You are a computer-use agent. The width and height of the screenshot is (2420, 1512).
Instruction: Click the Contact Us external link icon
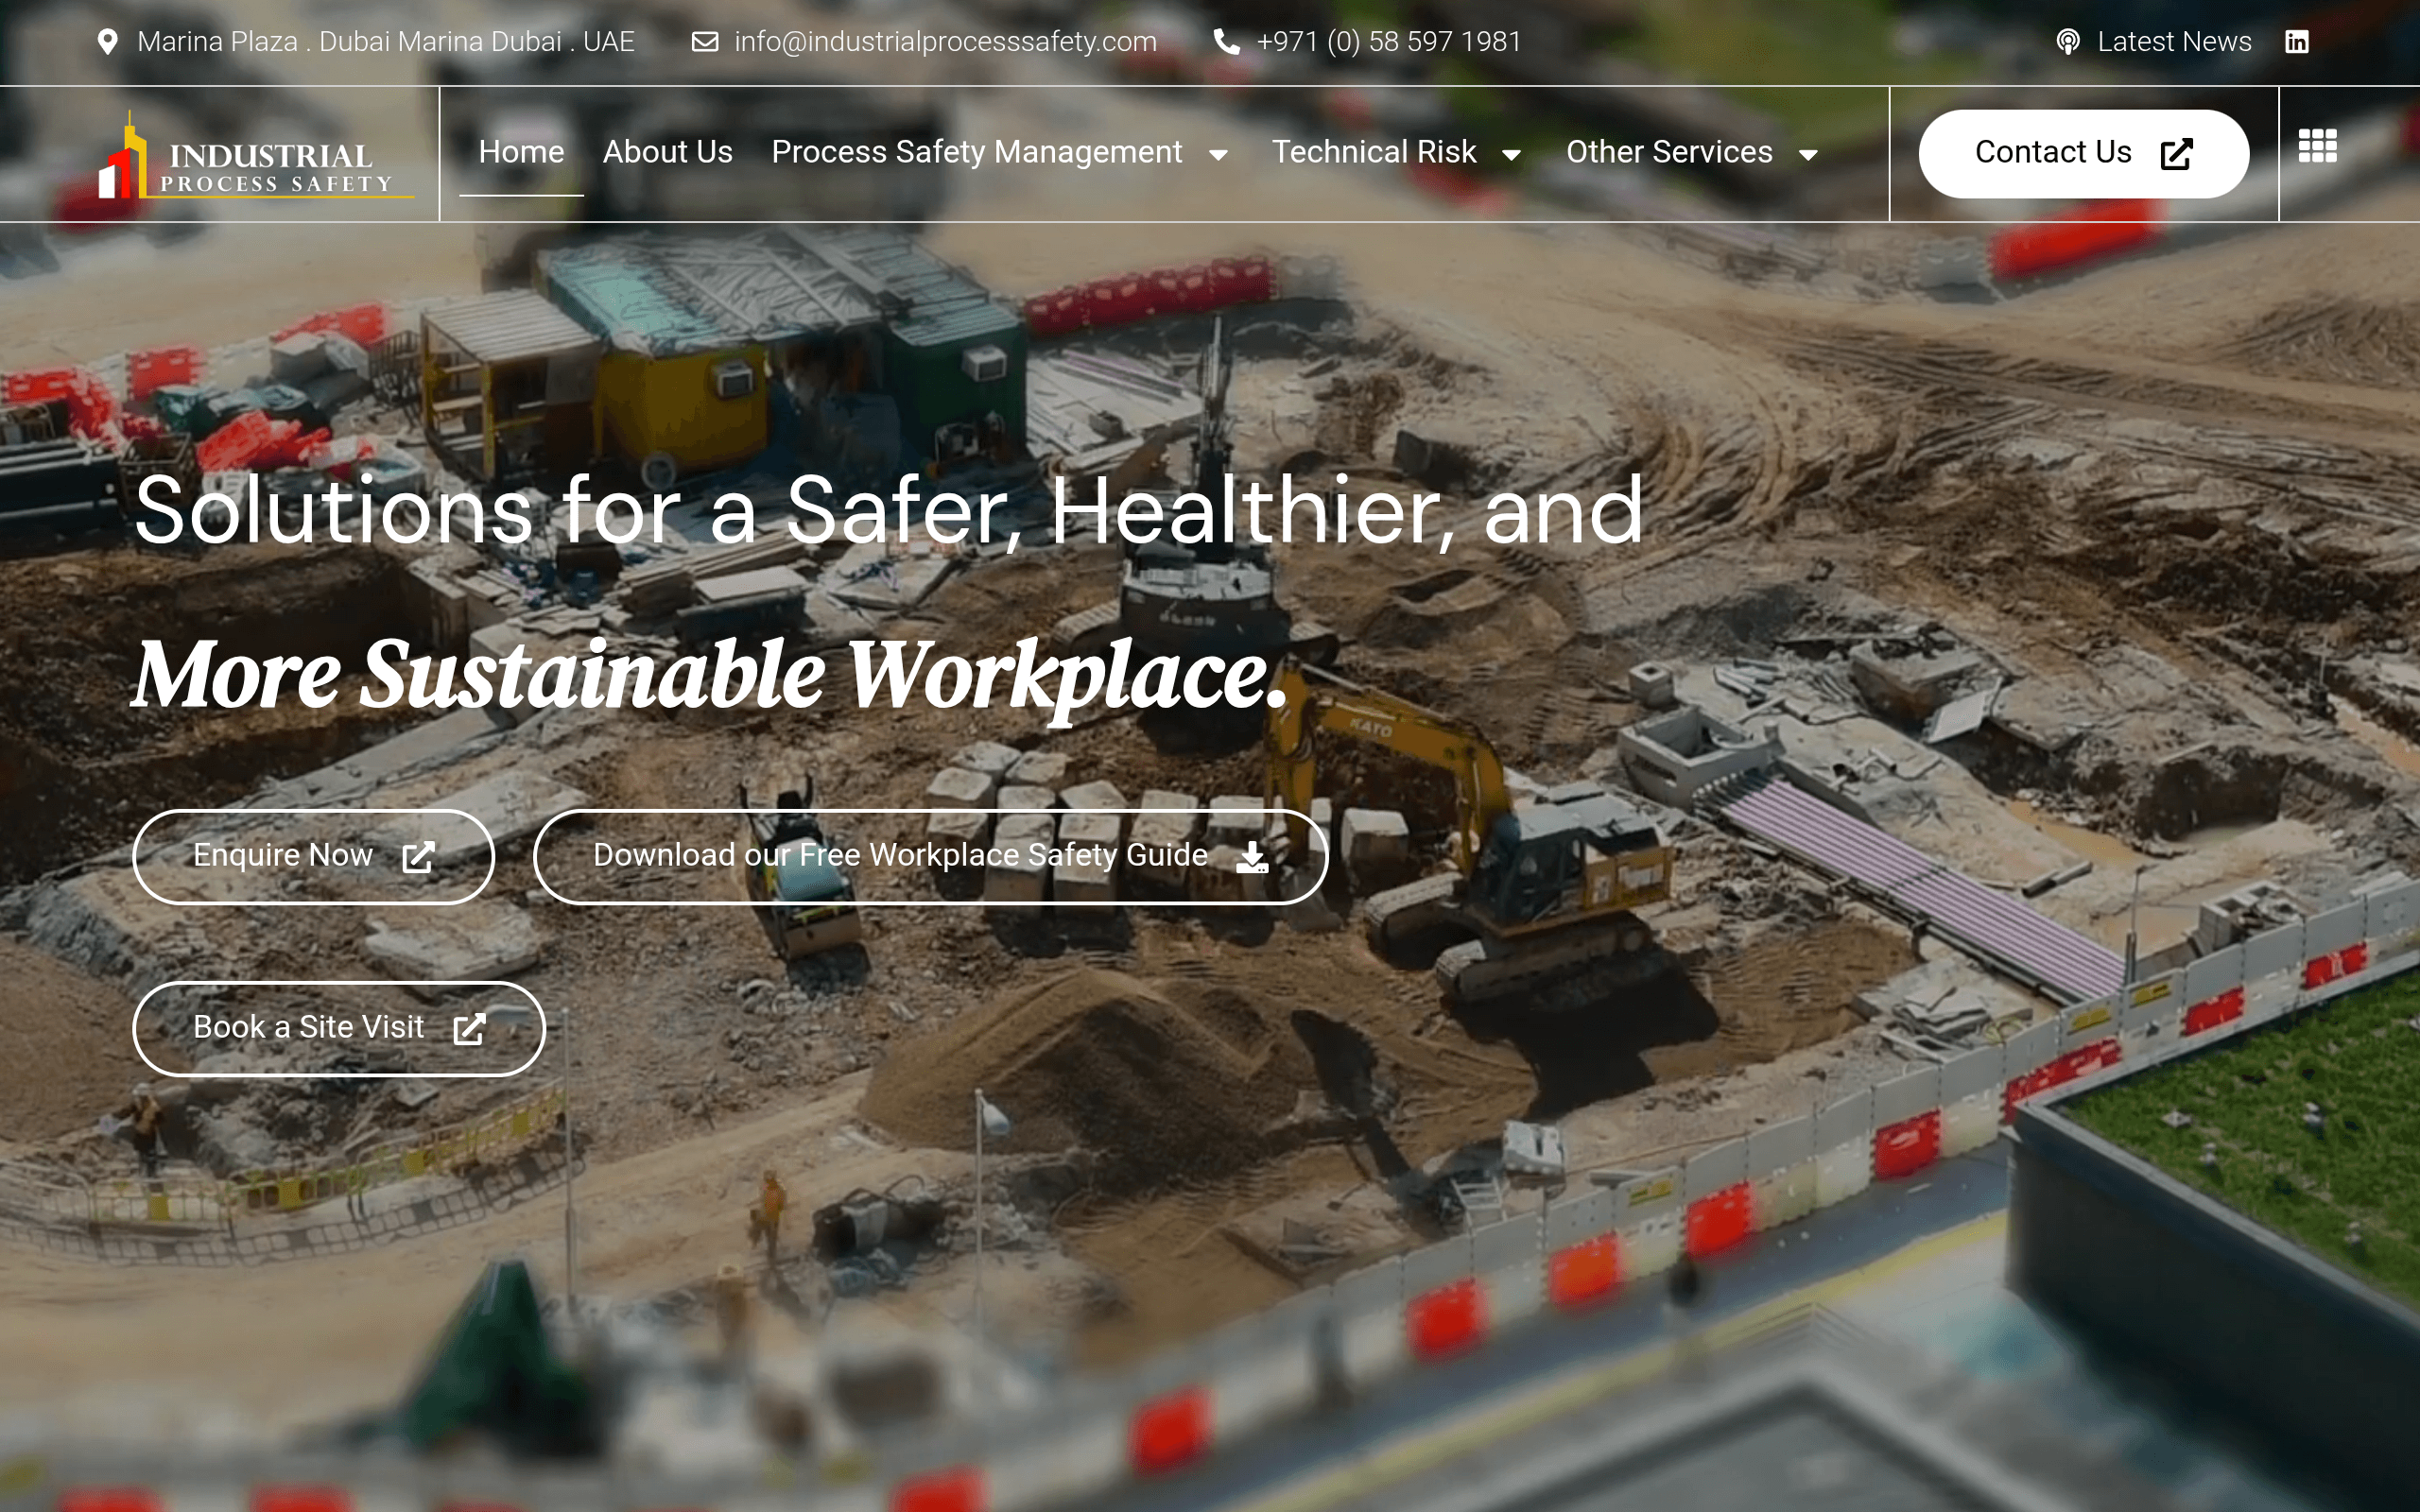[2176, 154]
